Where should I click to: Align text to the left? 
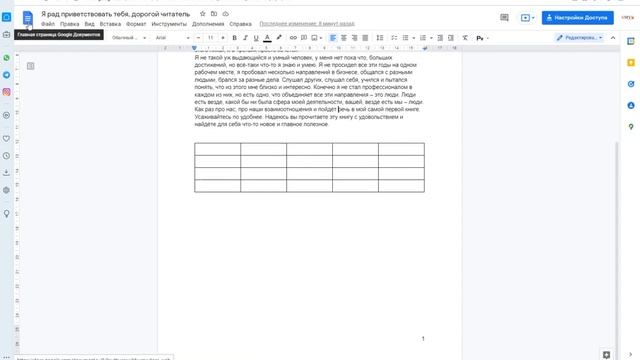point(333,38)
